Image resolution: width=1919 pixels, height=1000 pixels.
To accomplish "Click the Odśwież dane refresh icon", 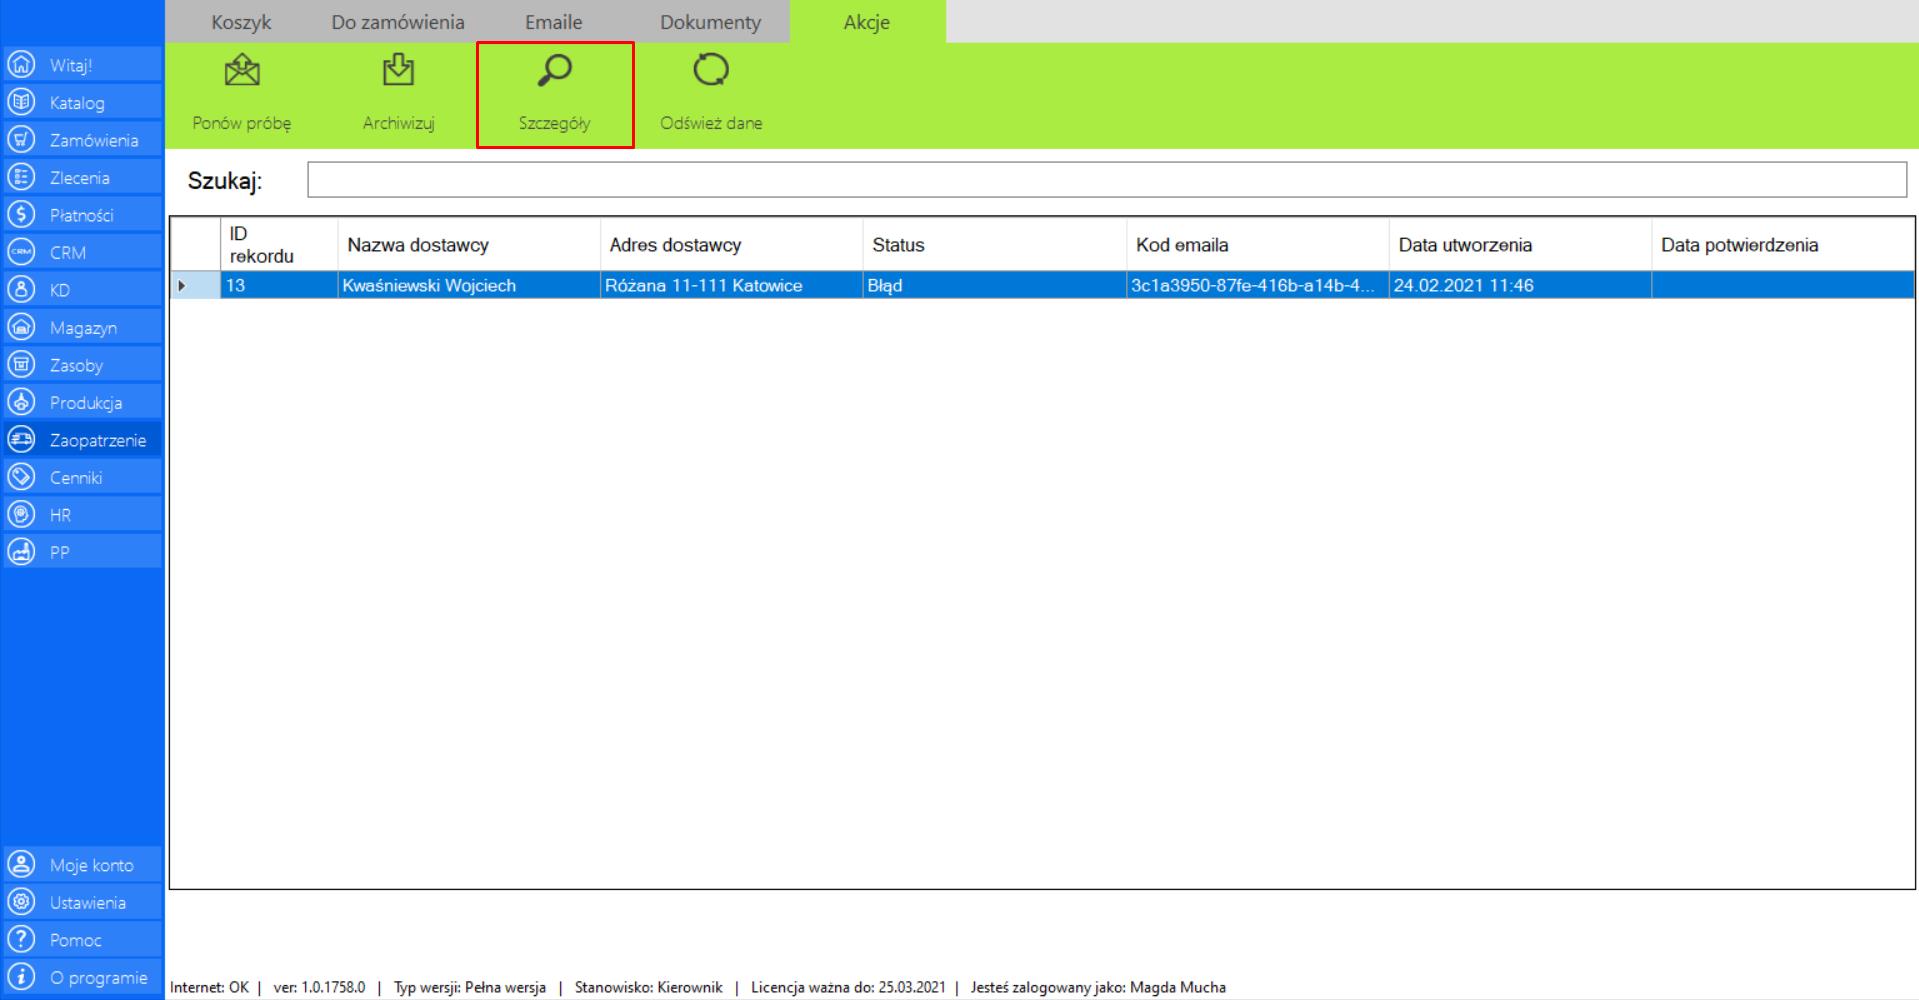I will (x=711, y=70).
